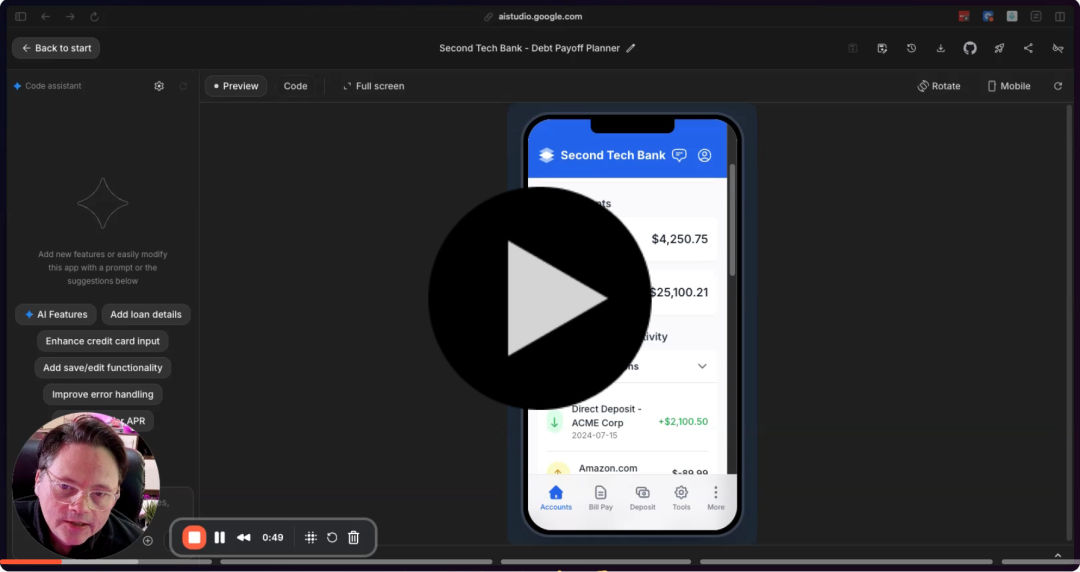Open chat icon in bank app header

tap(679, 155)
